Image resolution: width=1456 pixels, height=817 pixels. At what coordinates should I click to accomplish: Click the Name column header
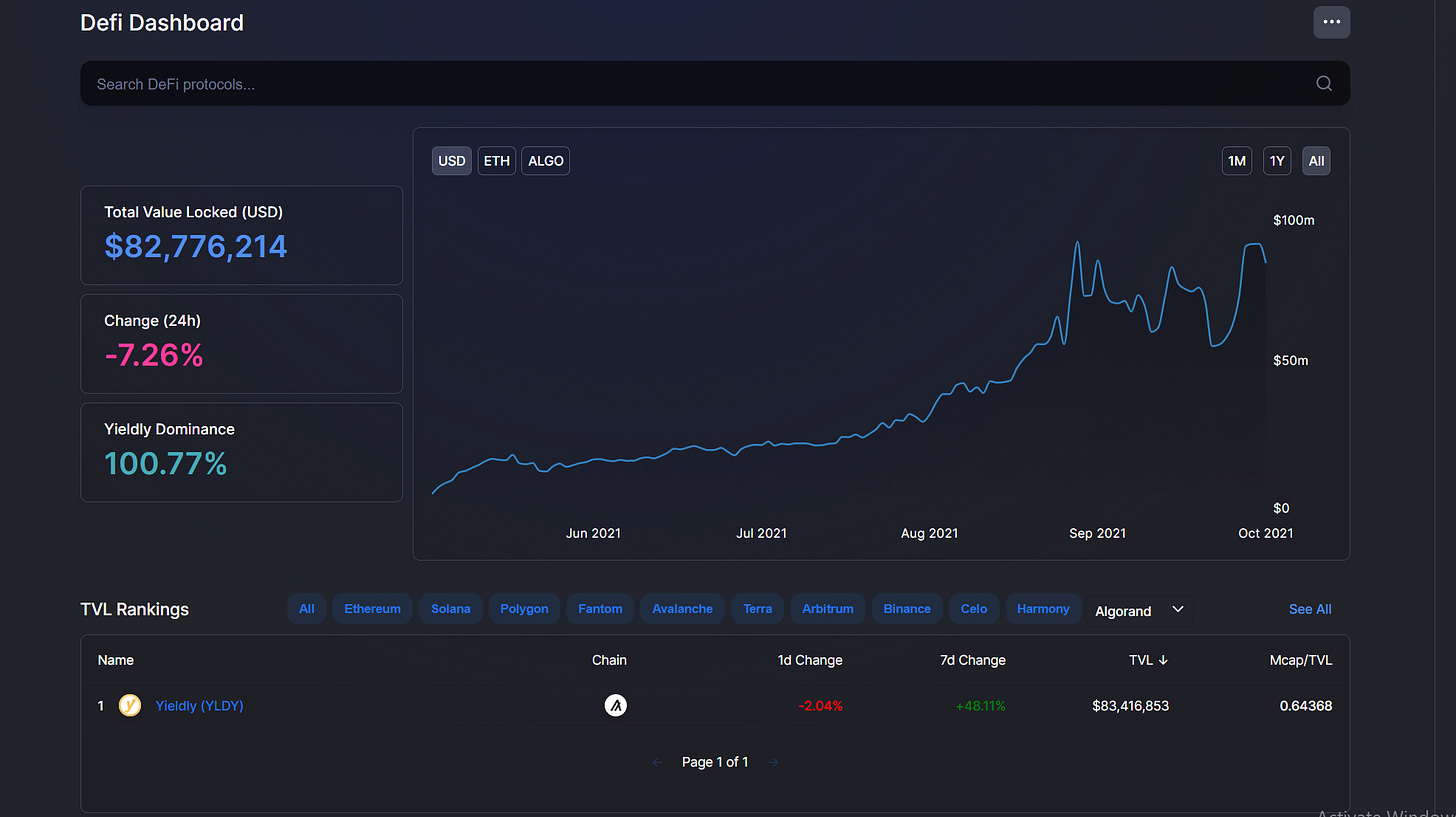point(116,660)
